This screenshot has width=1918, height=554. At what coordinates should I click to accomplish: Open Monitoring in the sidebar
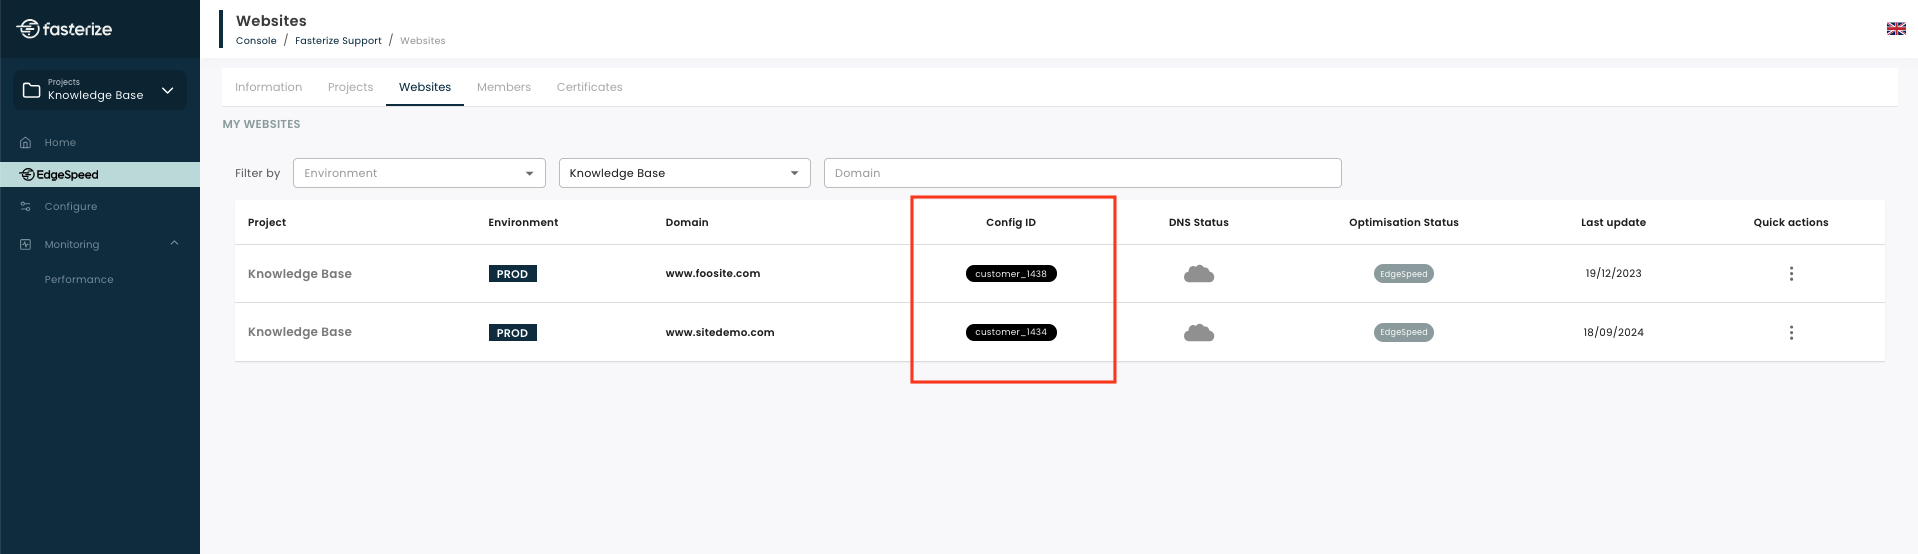tap(72, 245)
